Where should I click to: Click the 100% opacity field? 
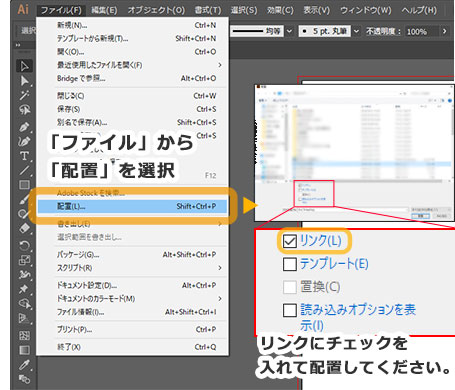pyautogui.click(x=422, y=31)
